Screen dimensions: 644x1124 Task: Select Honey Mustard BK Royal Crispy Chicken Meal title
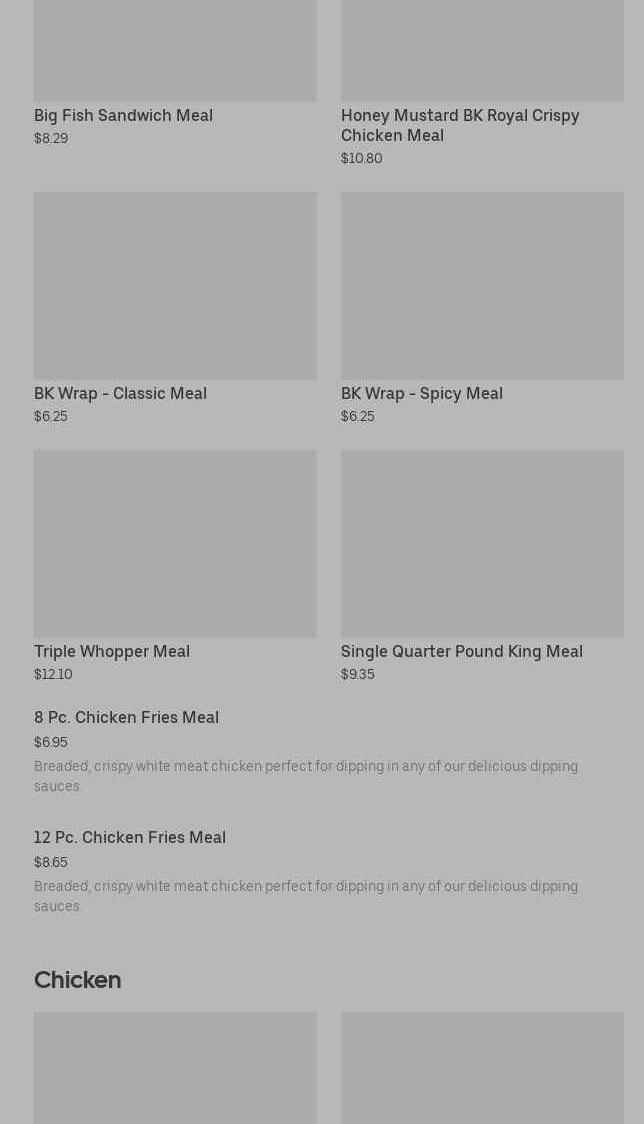tap(460, 126)
